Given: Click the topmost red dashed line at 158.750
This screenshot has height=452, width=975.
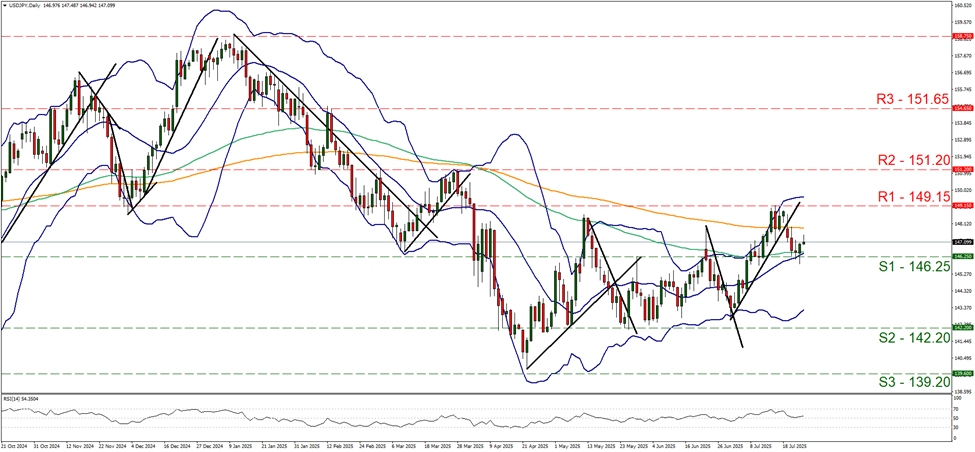Looking at the screenshot, I should tap(500, 36).
